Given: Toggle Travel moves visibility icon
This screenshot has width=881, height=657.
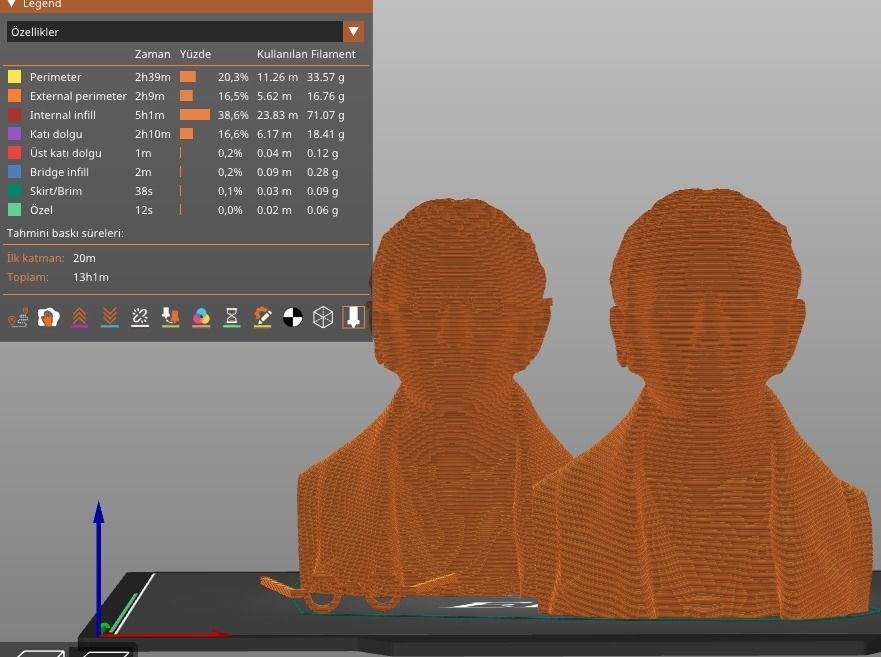Looking at the screenshot, I should tap(19, 317).
